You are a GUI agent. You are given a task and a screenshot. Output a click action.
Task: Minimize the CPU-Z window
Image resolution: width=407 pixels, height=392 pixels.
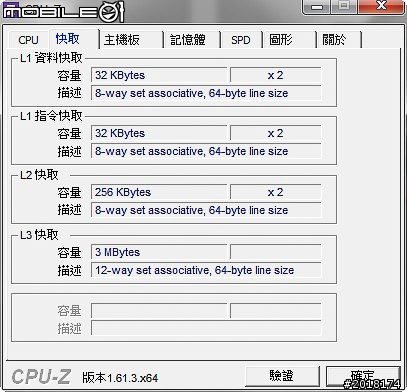pyautogui.click(x=317, y=6)
